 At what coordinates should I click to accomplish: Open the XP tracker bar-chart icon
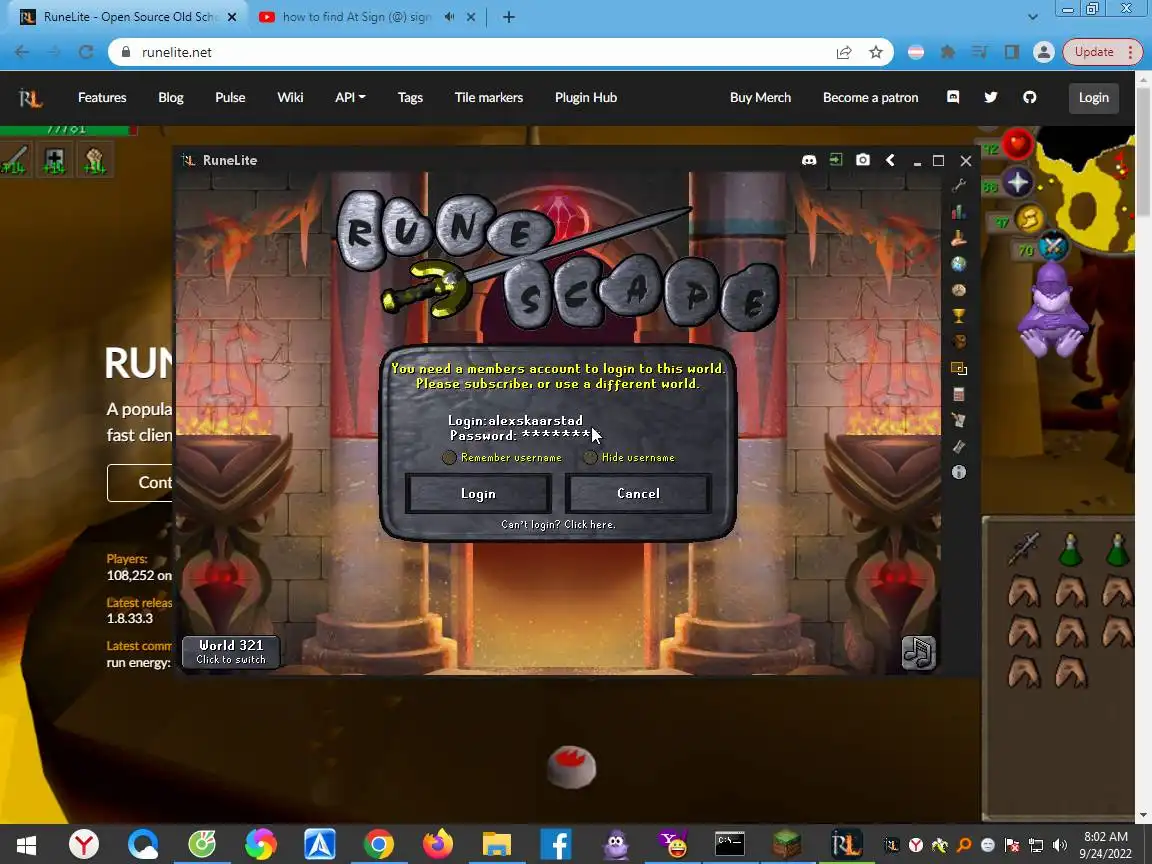tap(958, 212)
